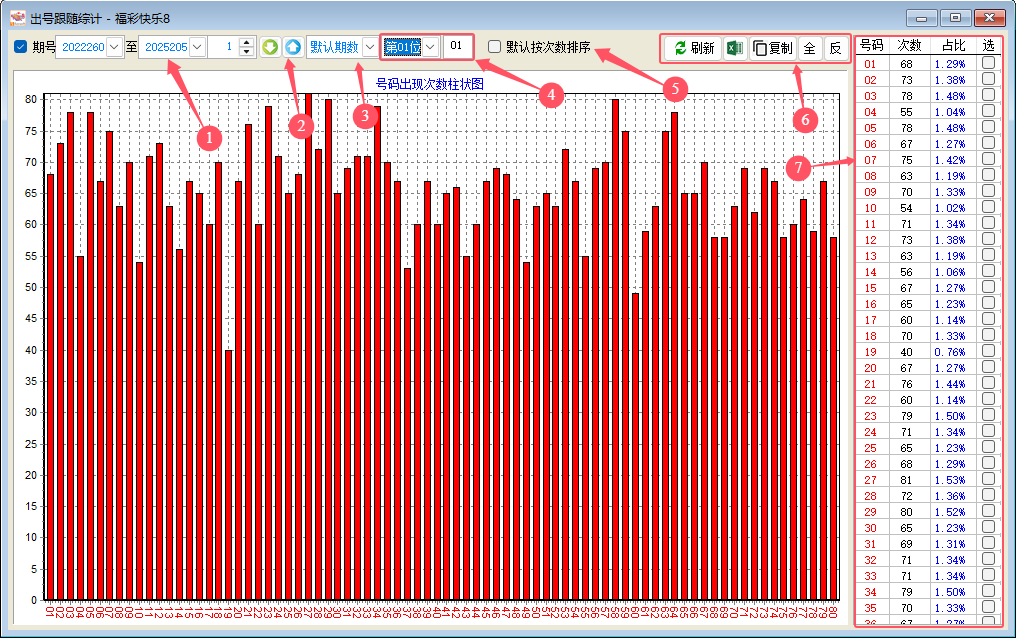This screenshot has height=638, width=1016.
Task: Click the number input field showing 01
Action: [x=457, y=47]
